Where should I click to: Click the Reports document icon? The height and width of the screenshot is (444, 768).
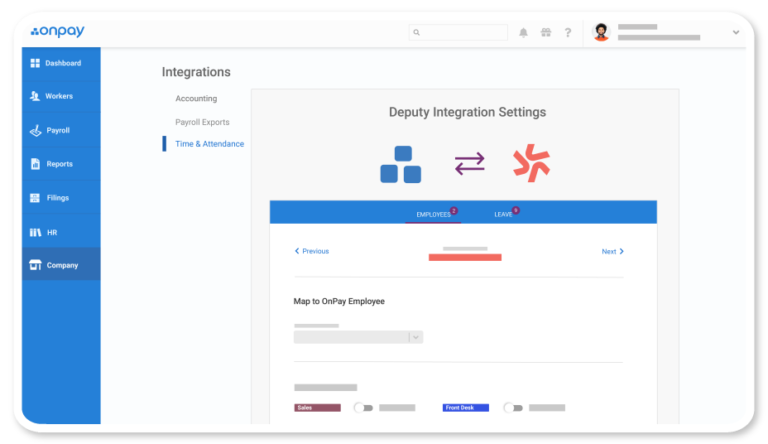click(x=35, y=164)
